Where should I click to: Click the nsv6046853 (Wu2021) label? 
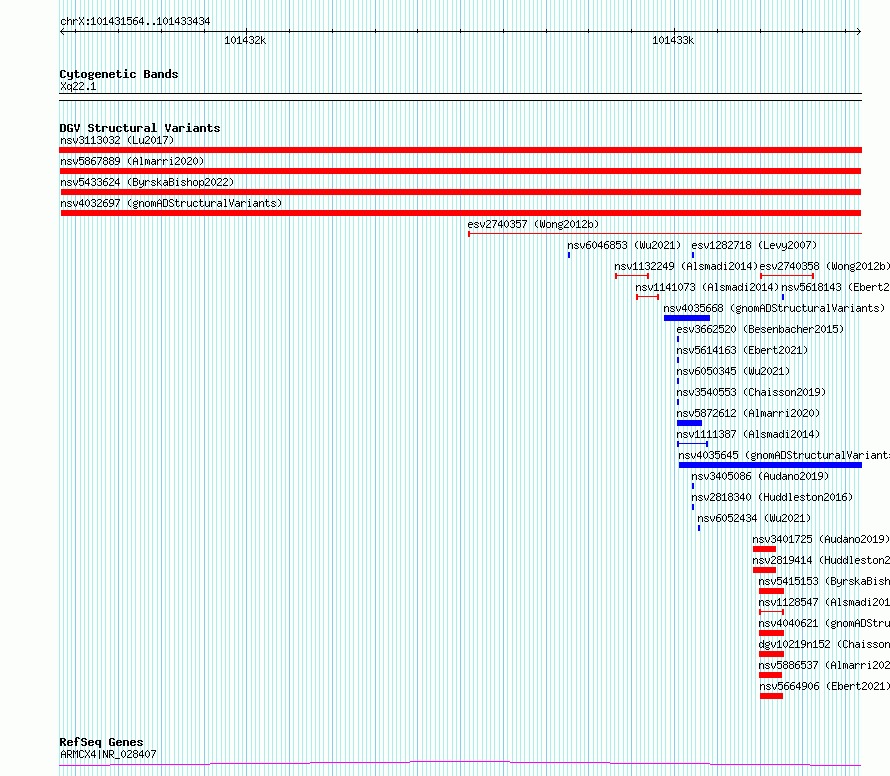pyautogui.click(x=624, y=245)
